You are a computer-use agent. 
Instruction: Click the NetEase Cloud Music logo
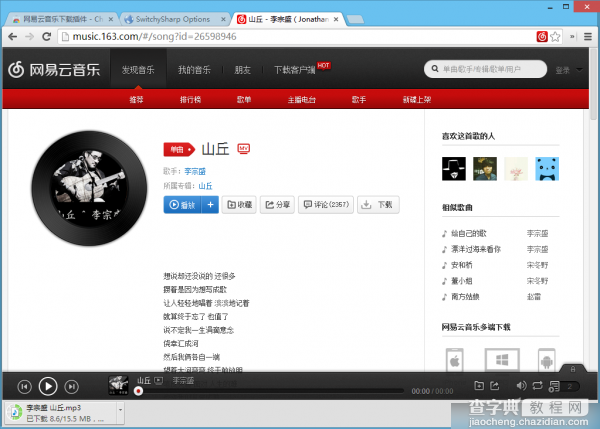tap(54, 69)
